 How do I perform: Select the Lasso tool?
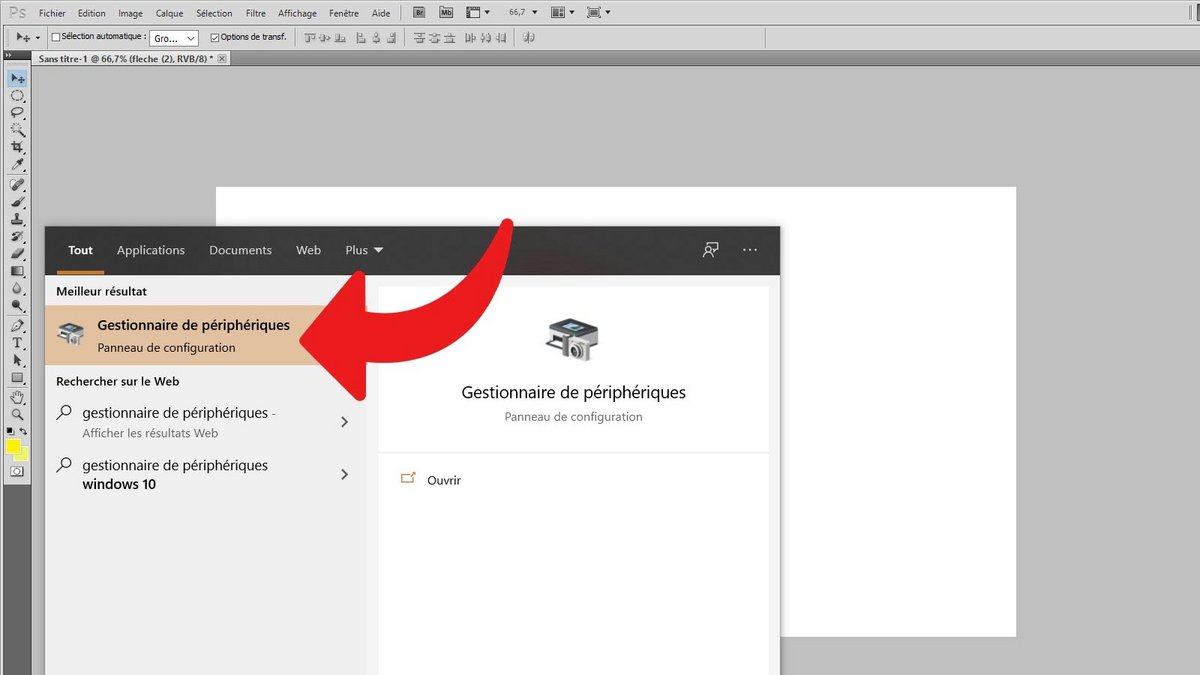click(x=18, y=113)
